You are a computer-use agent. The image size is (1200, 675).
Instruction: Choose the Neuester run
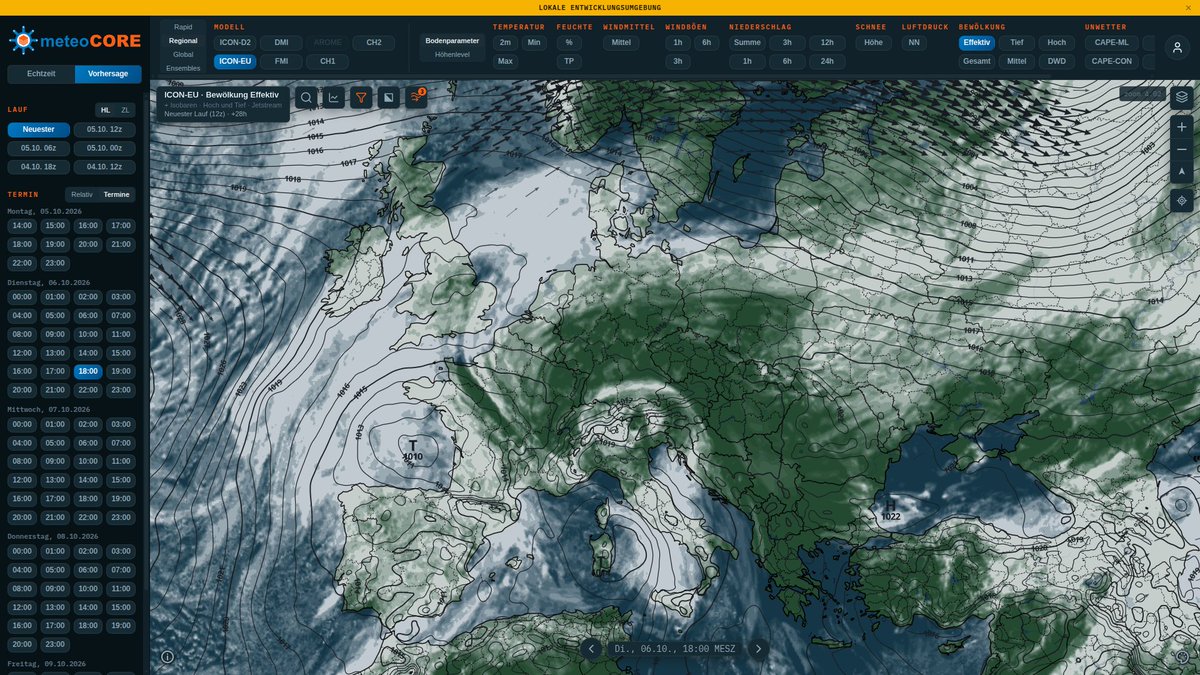point(38,129)
